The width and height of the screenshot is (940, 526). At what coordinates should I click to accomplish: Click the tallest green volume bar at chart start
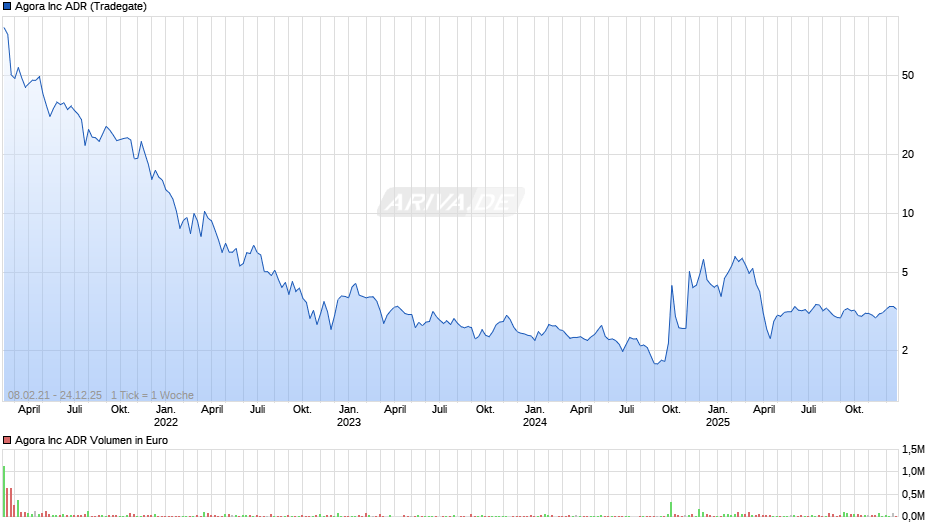pos(4,491)
